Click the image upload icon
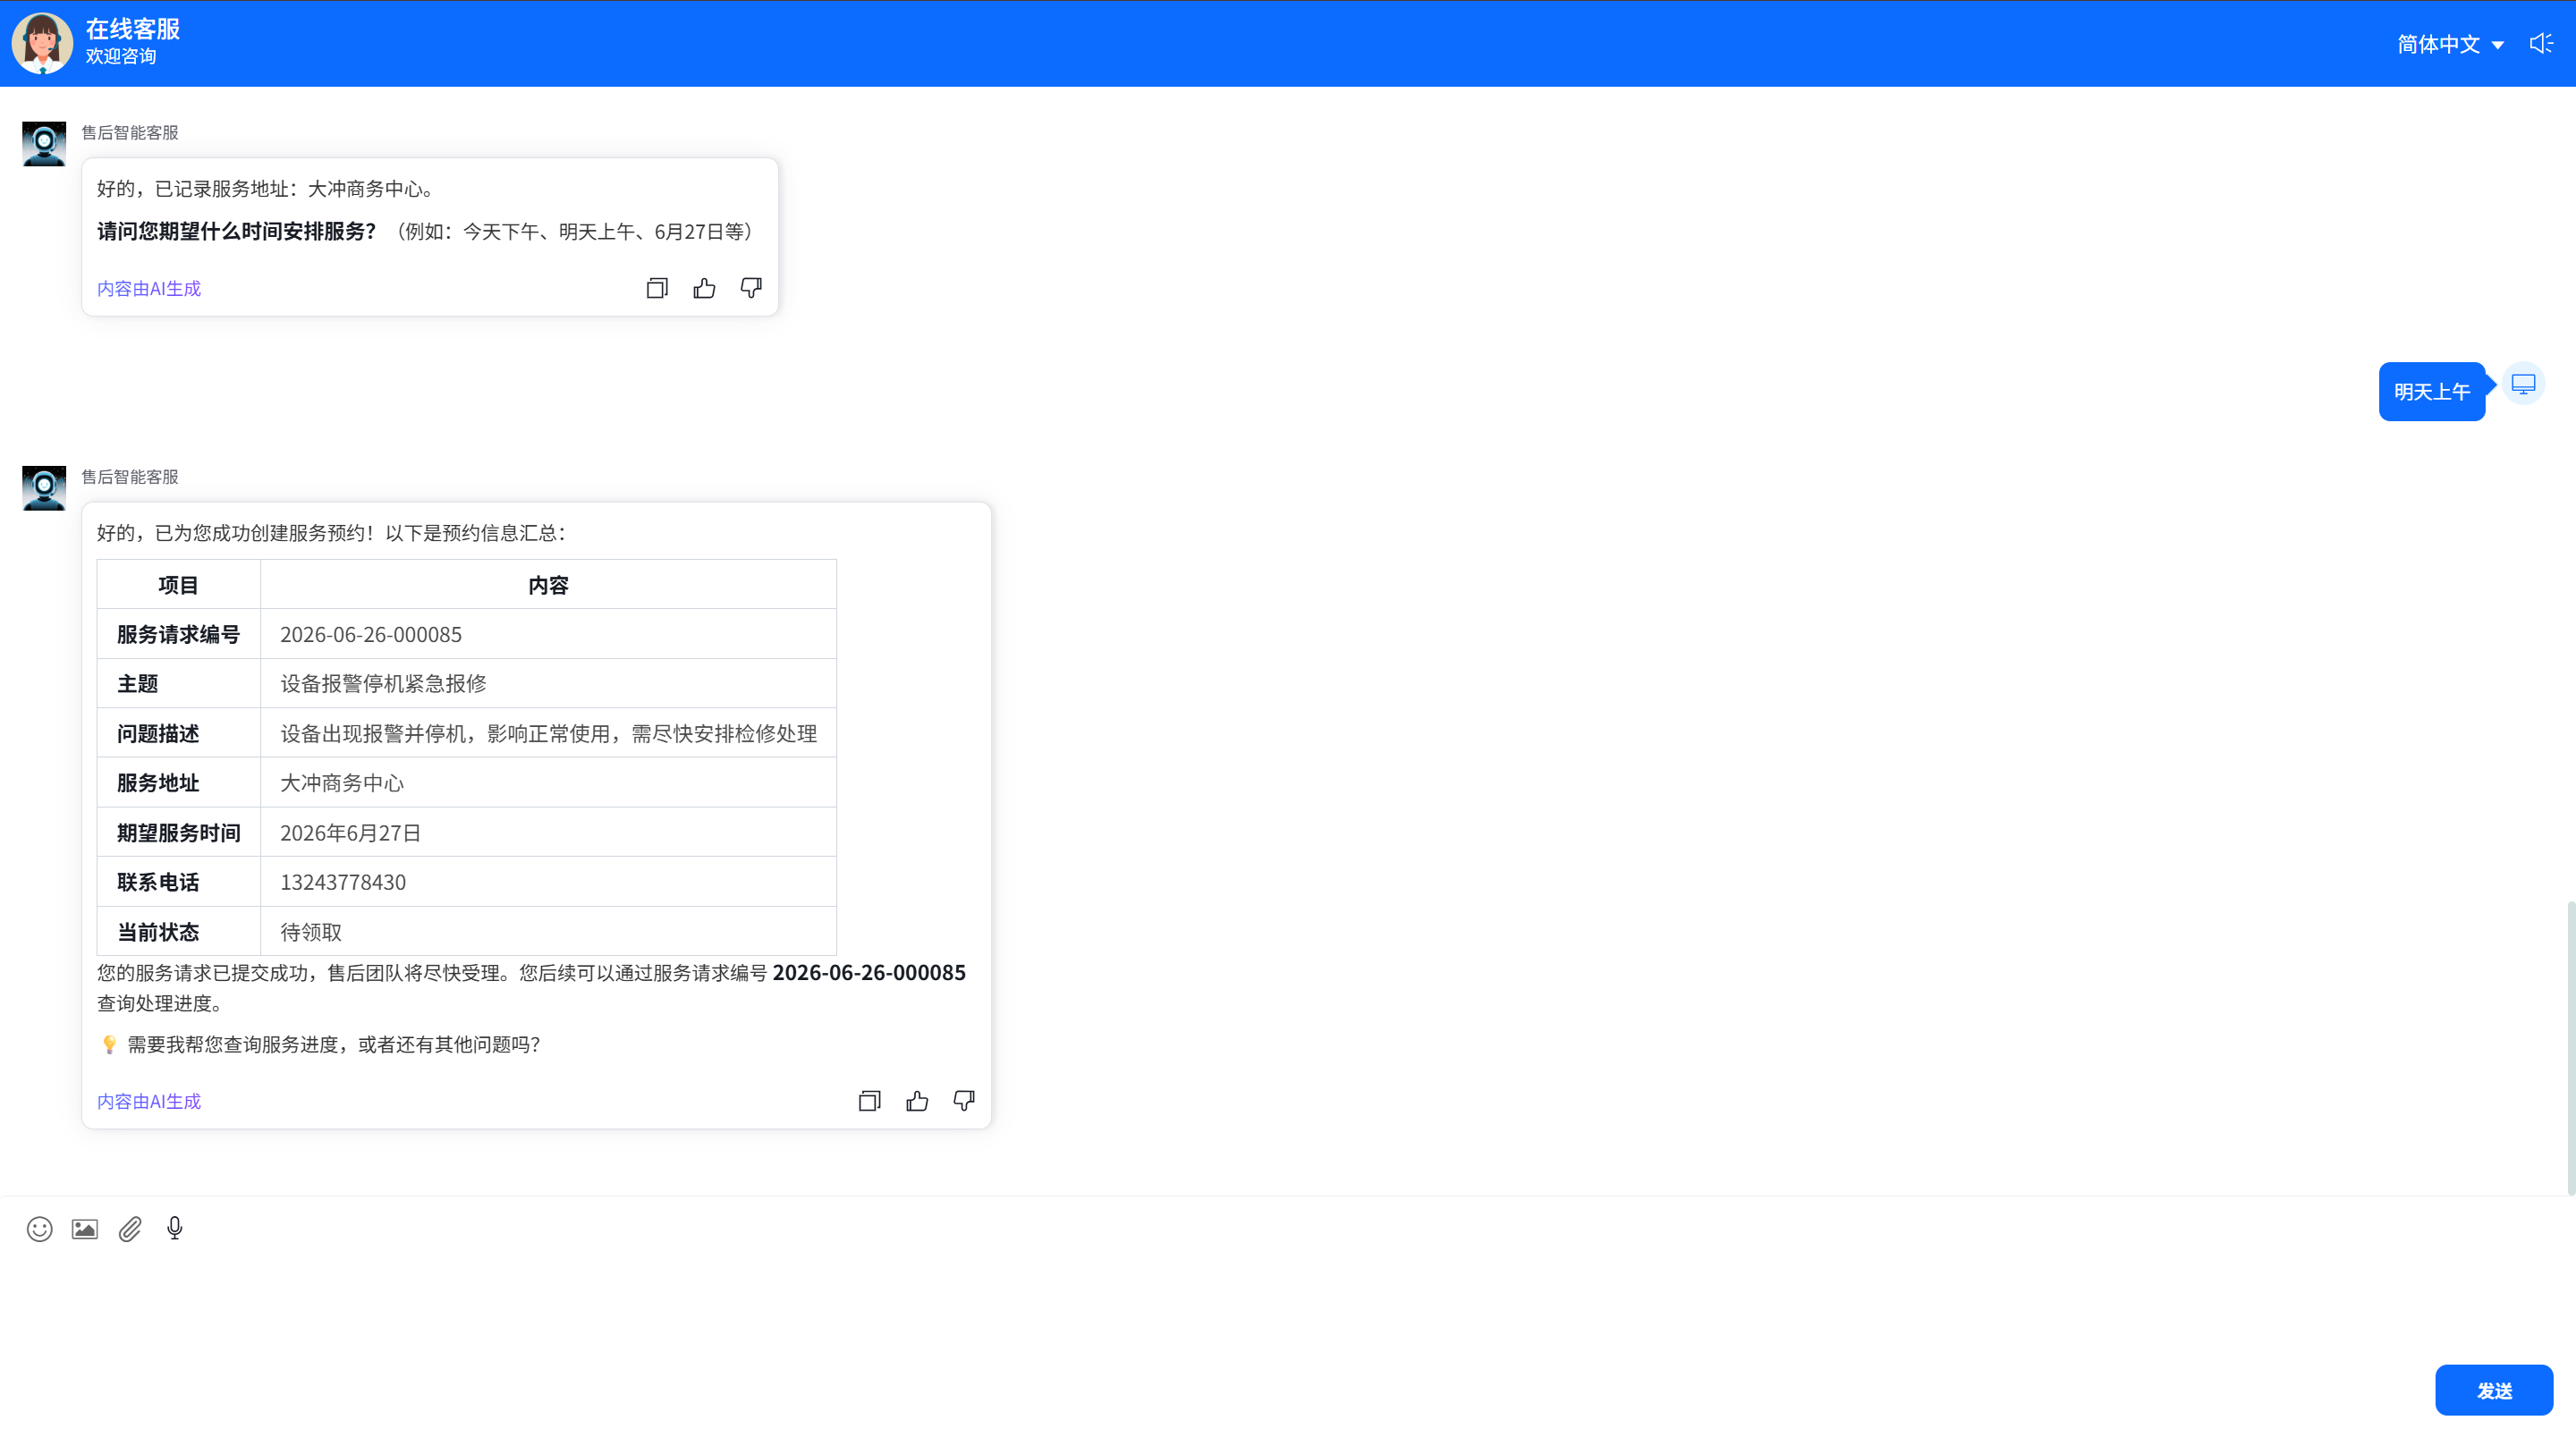Screen dimensions: 2576x1429 click(x=85, y=1229)
